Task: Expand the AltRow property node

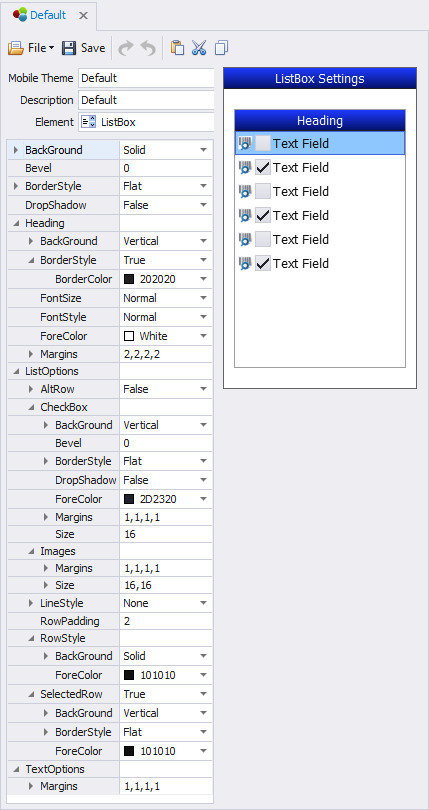Action: [x=31, y=389]
